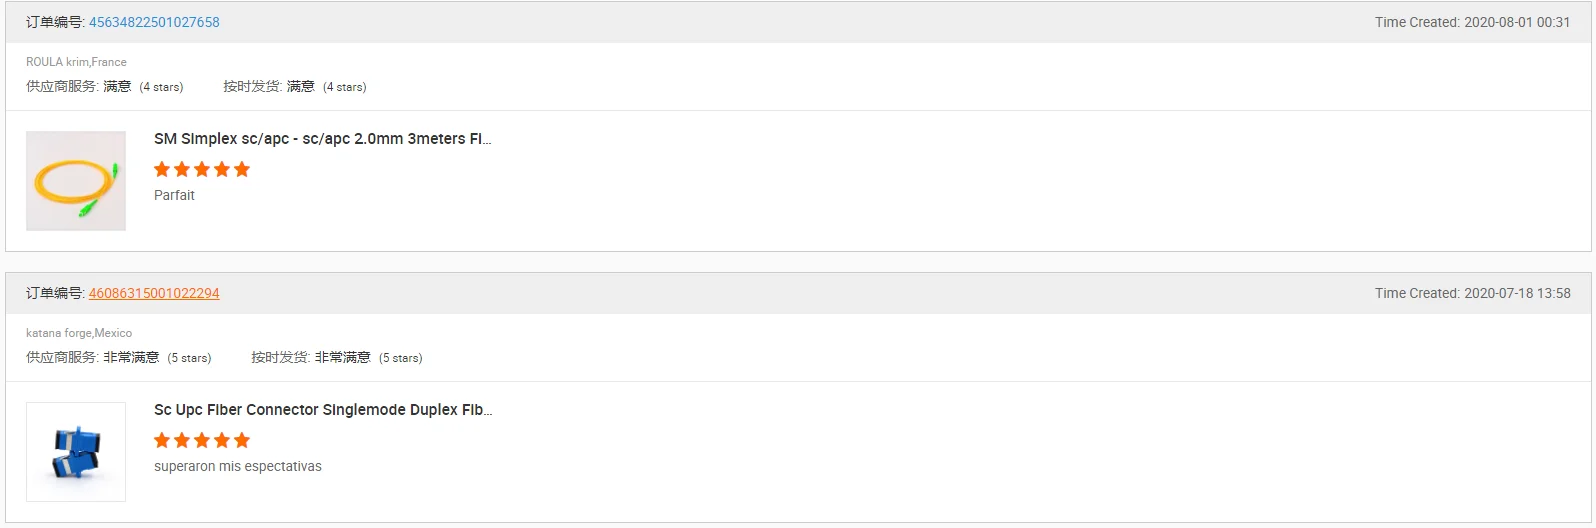The width and height of the screenshot is (1596, 528).
Task: Click the blue SC connector product thumbnail
Action: pyautogui.click(x=76, y=452)
